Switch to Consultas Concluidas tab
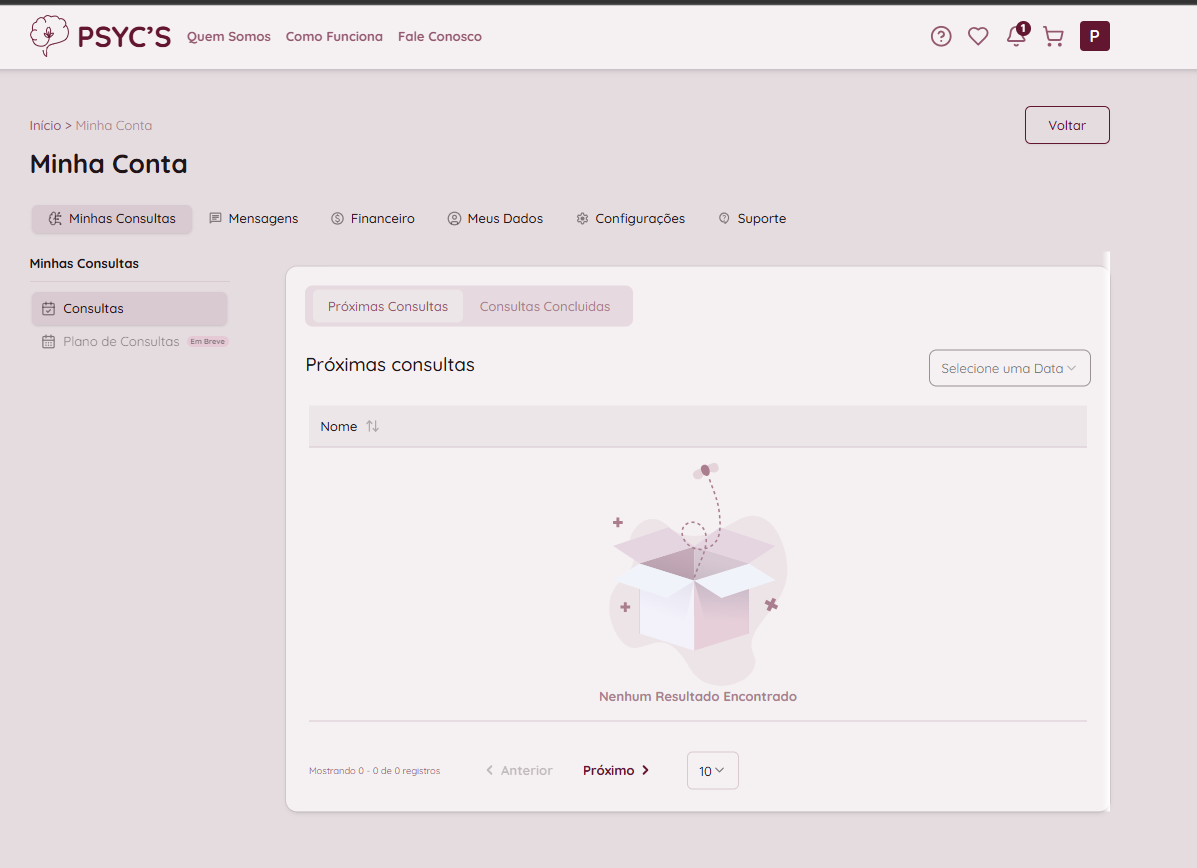The image size is (1197, 868). tap(544, 306)
